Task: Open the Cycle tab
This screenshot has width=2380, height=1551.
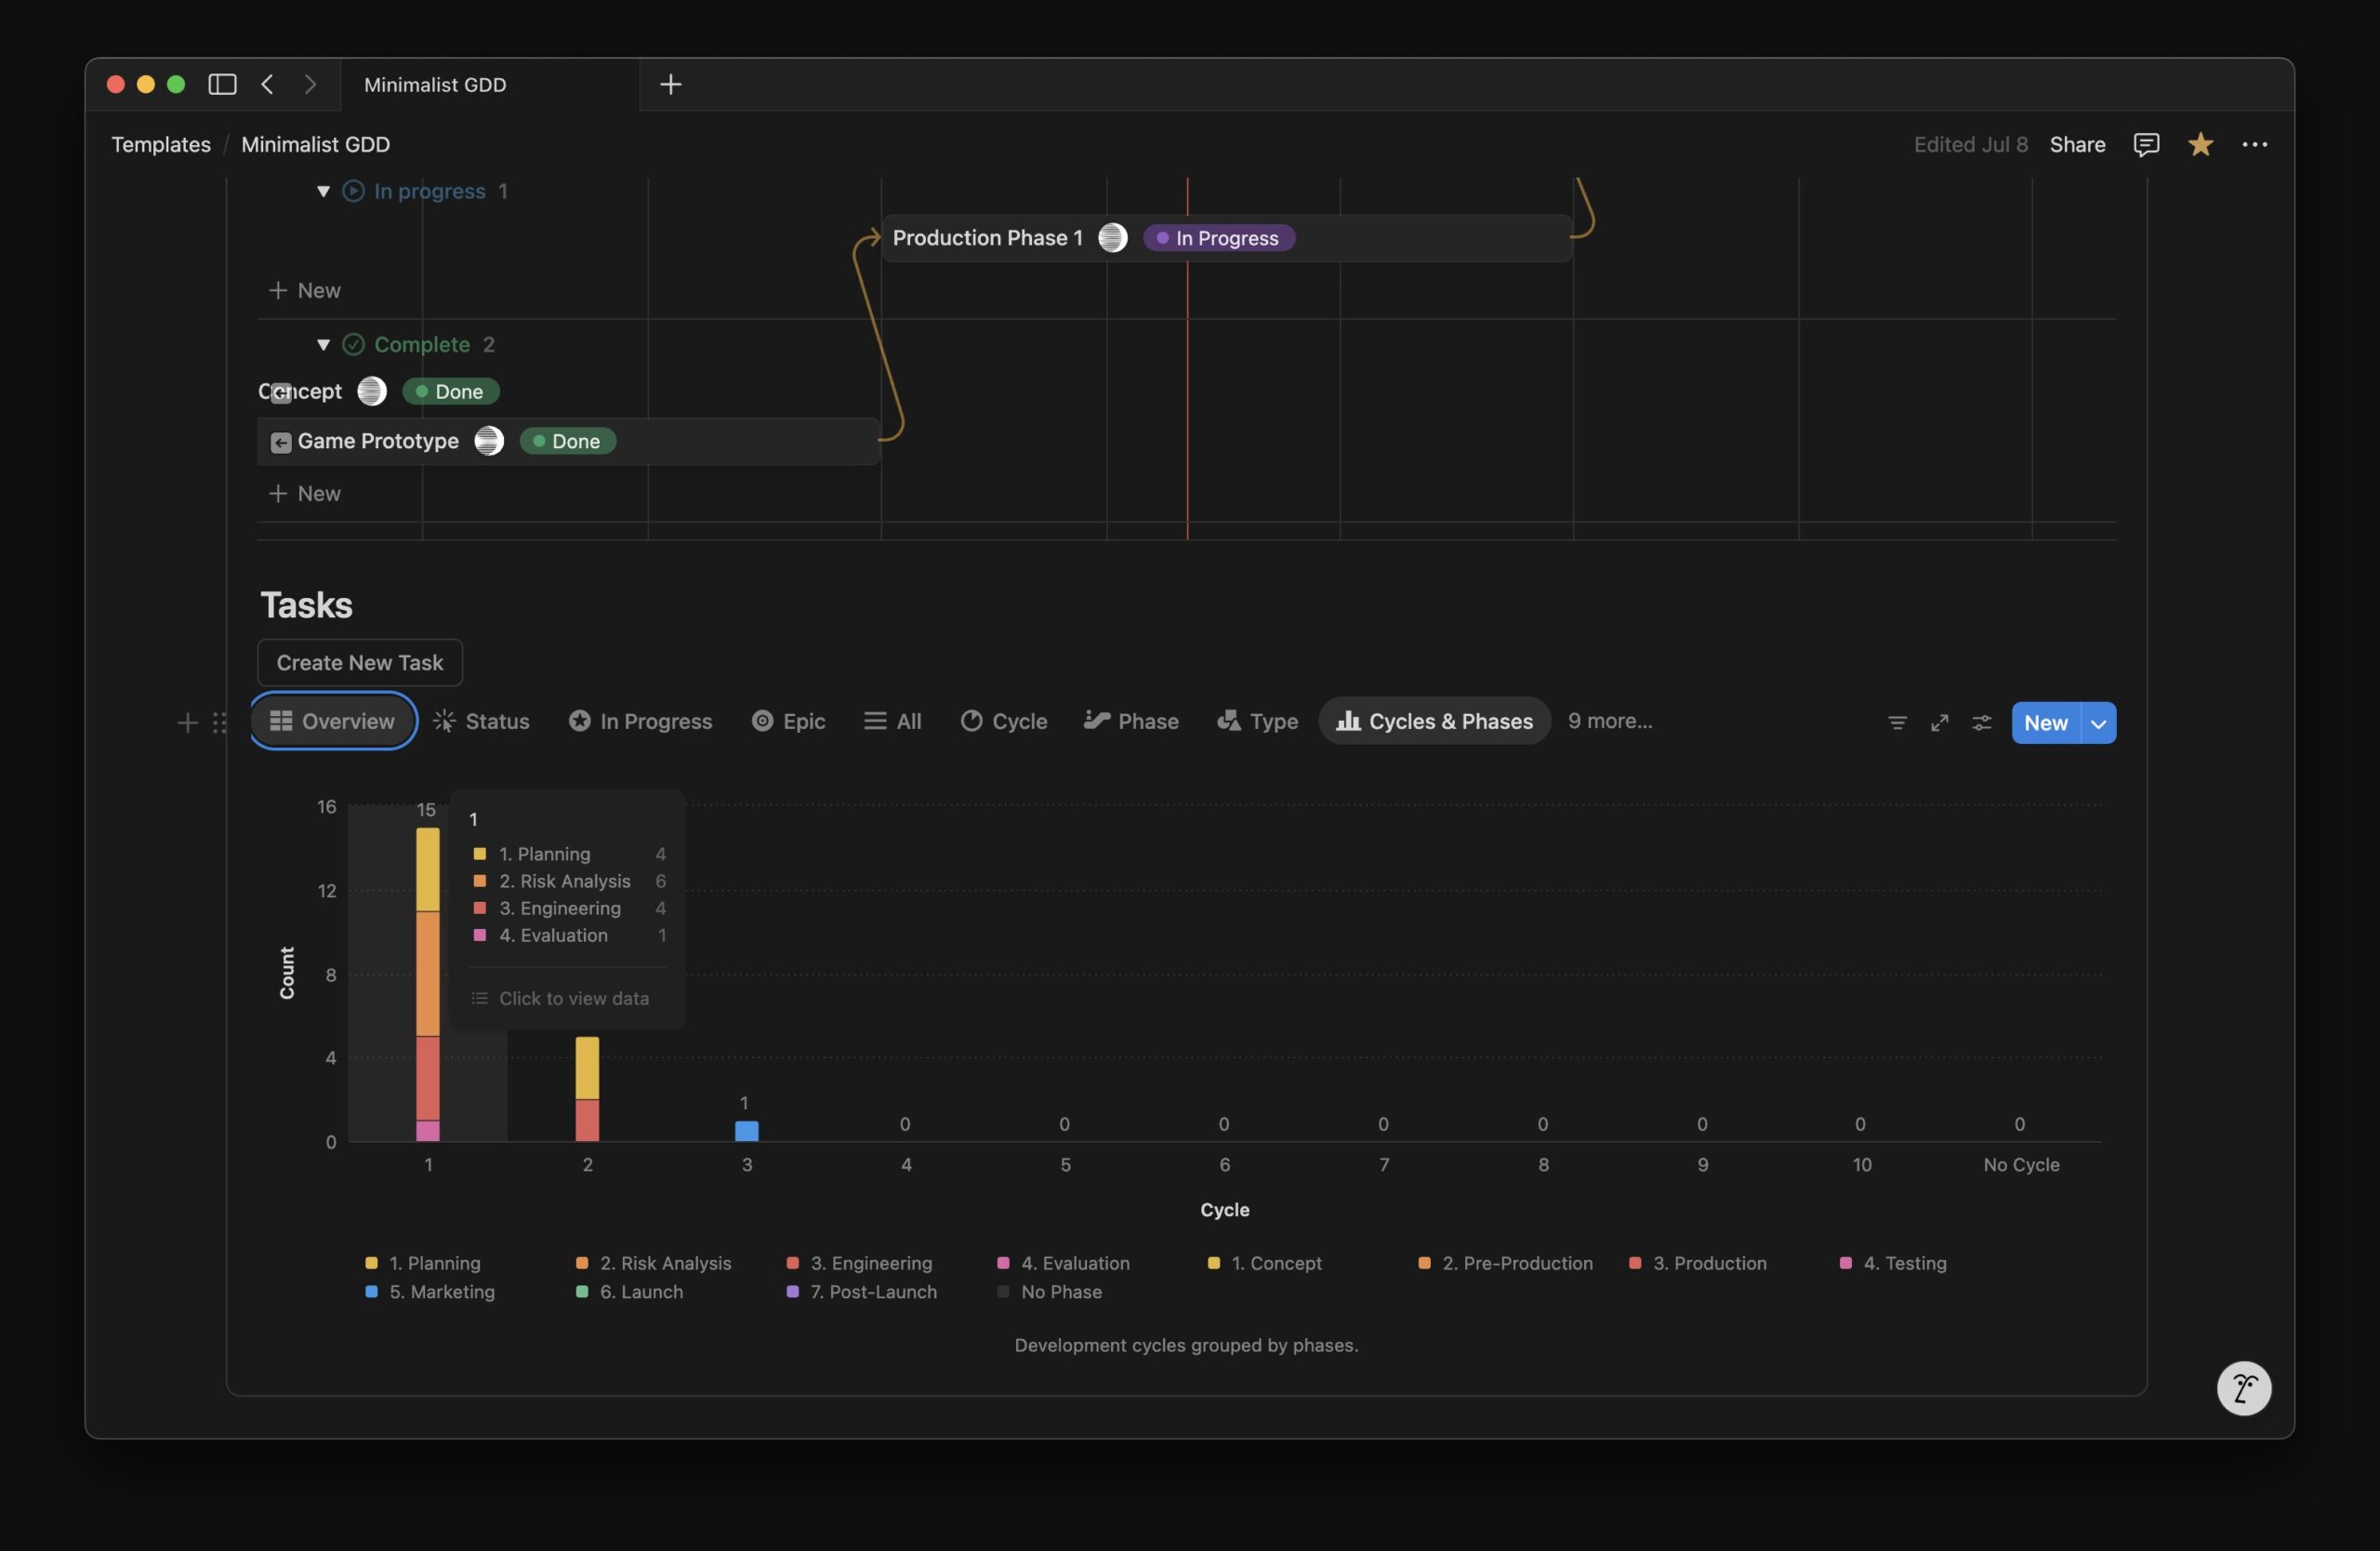Action: click(x=1004, y=721)
